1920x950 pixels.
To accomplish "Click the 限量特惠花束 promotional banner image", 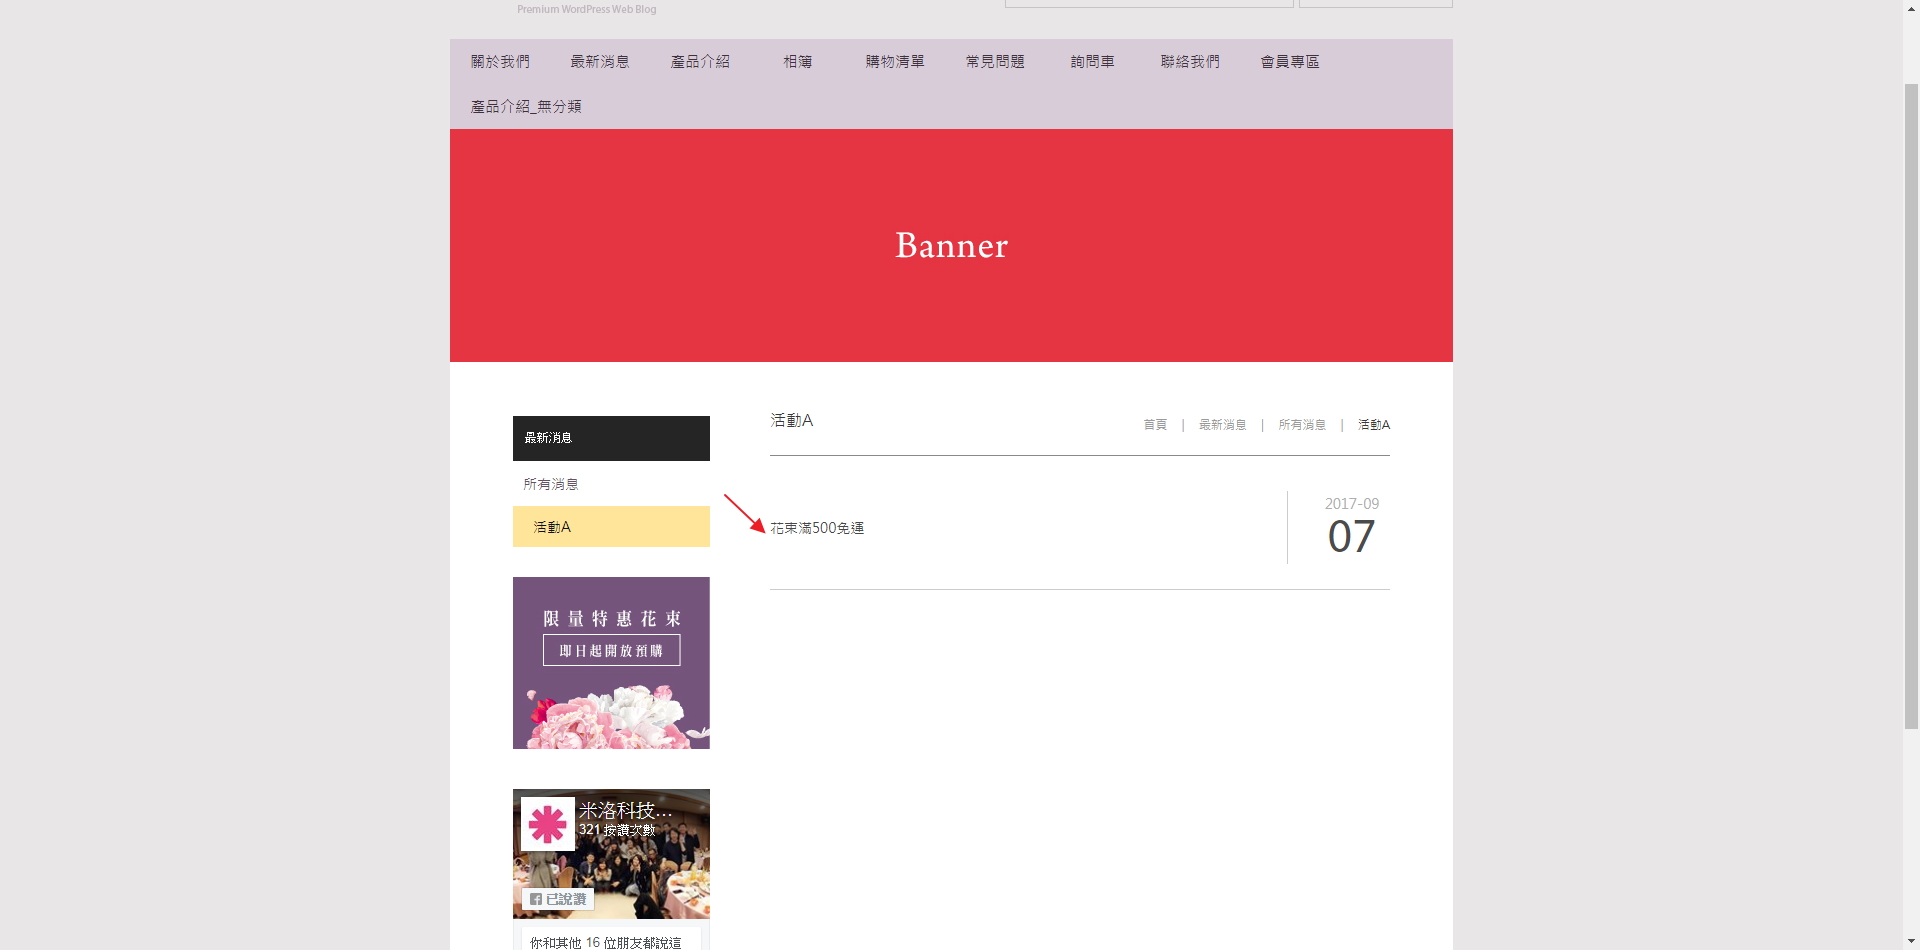I will click(x=611, y=663).
